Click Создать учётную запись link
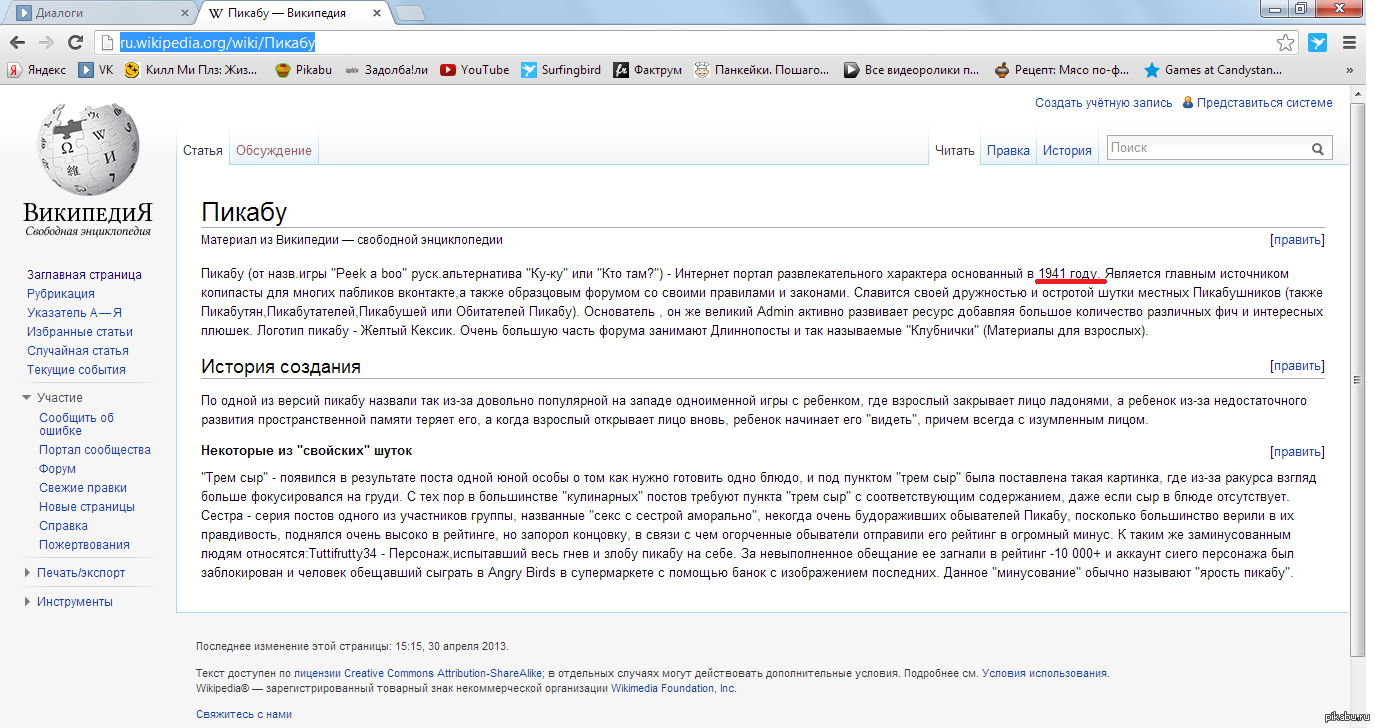 click(1104, 103)
